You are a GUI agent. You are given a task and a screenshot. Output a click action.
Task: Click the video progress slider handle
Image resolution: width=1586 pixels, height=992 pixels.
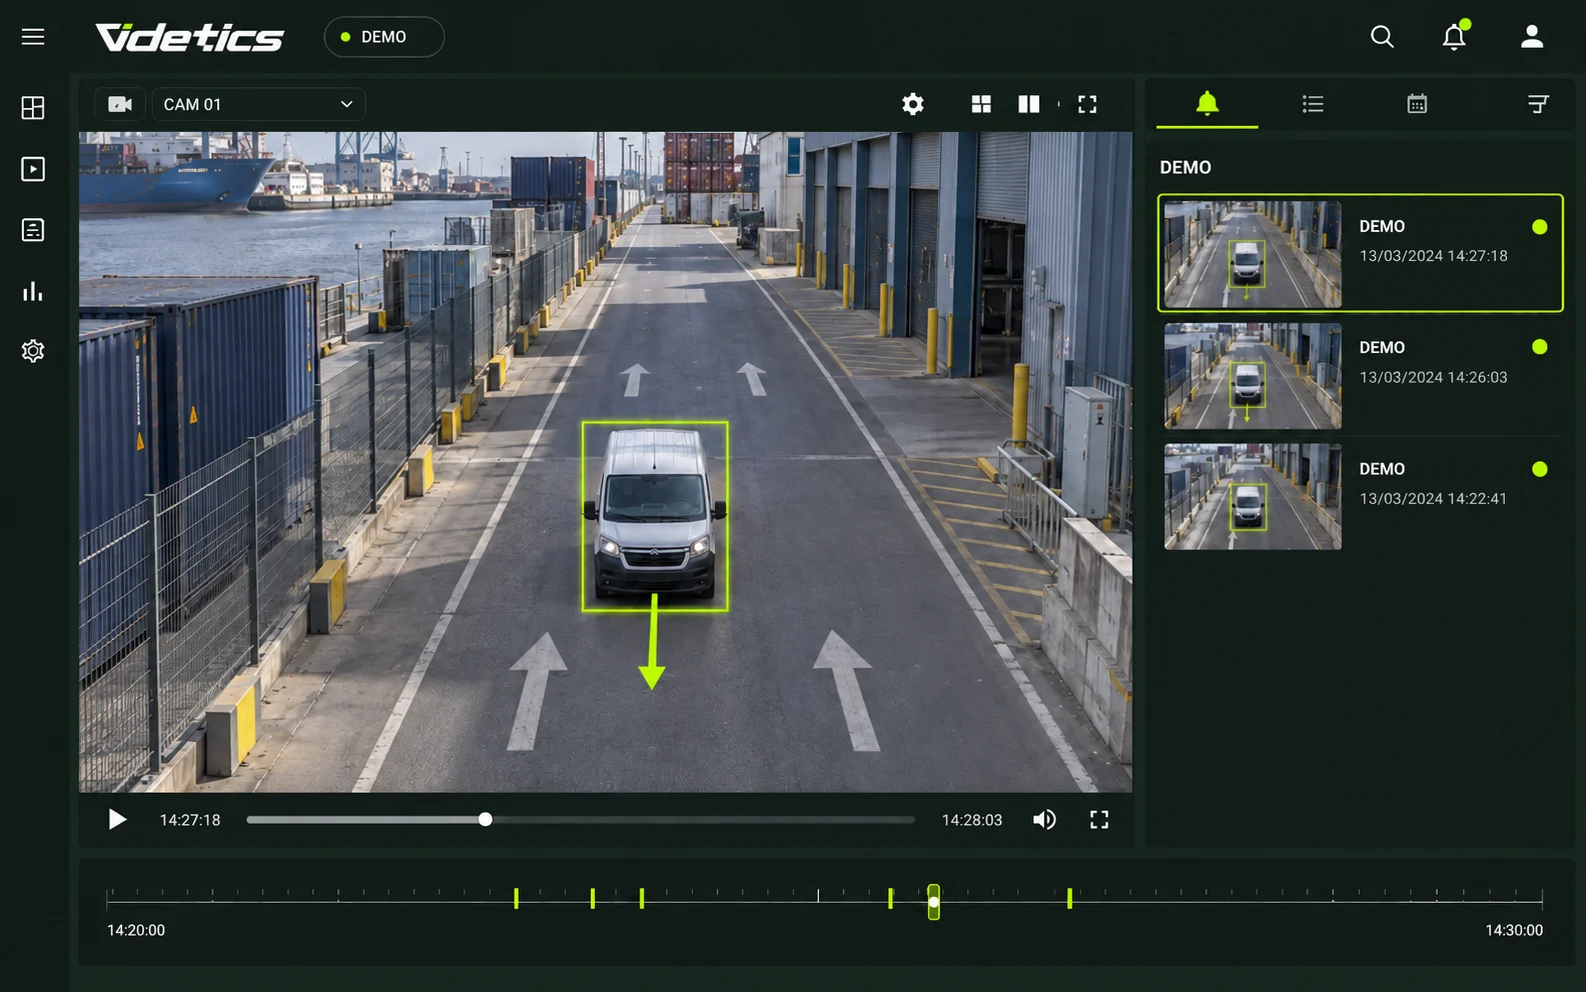tap(485, 820)
